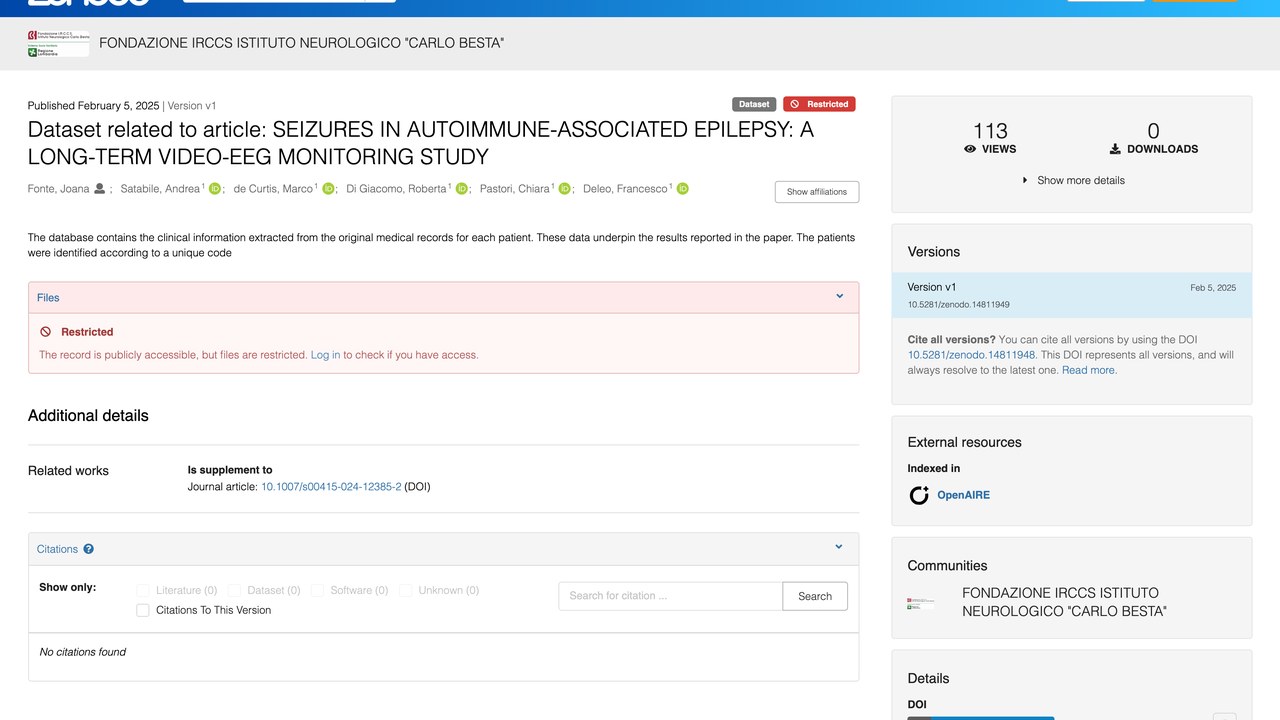Open Carlo Besta community link in Communities
Screen dimensions: 1280x720
point(1064,602)
